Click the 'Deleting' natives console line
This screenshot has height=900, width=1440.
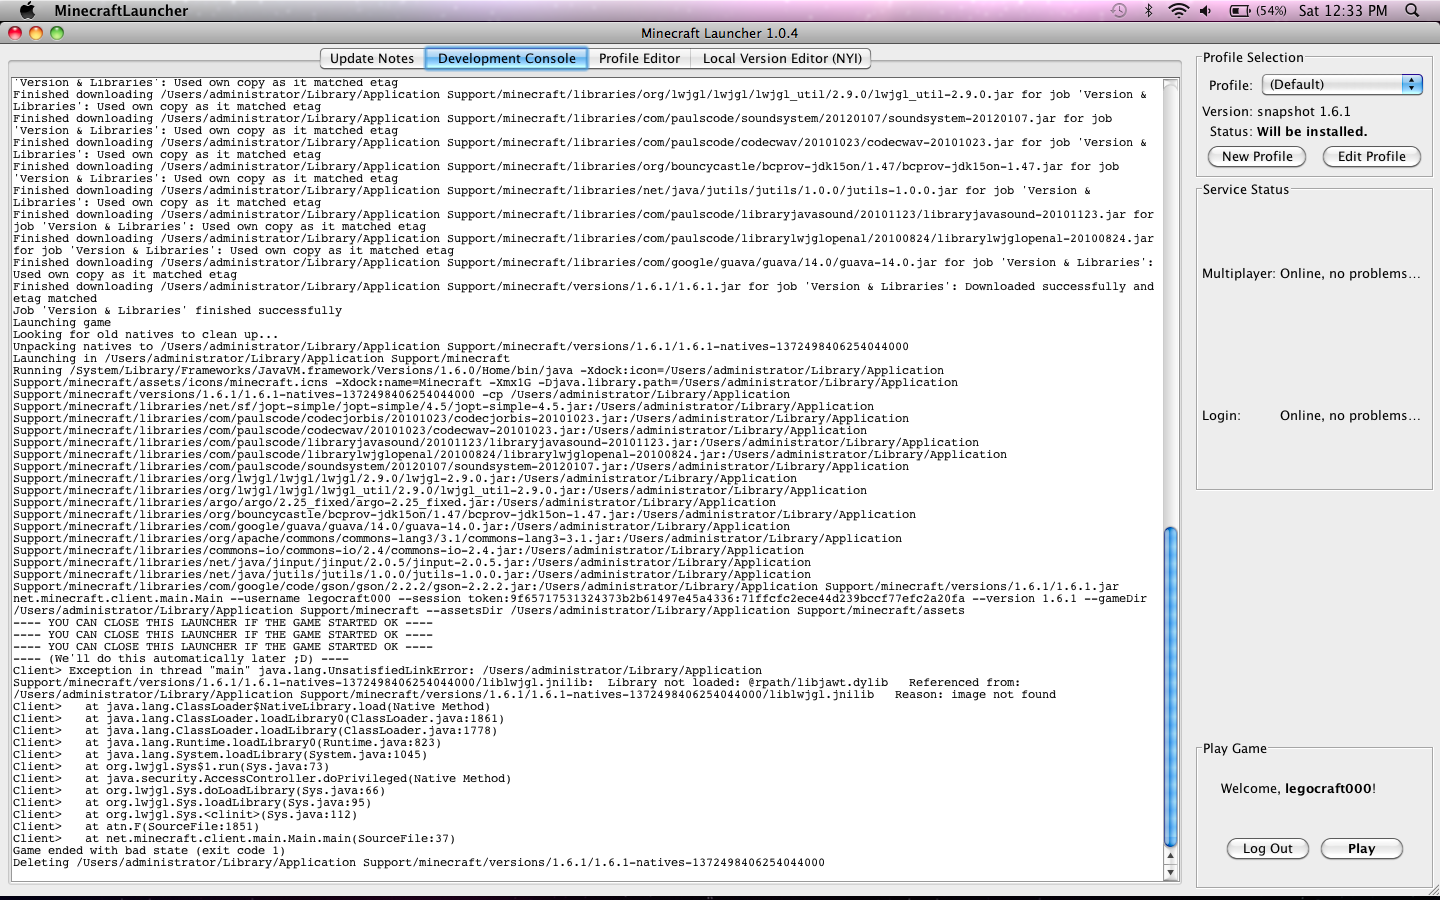(419, 863)
